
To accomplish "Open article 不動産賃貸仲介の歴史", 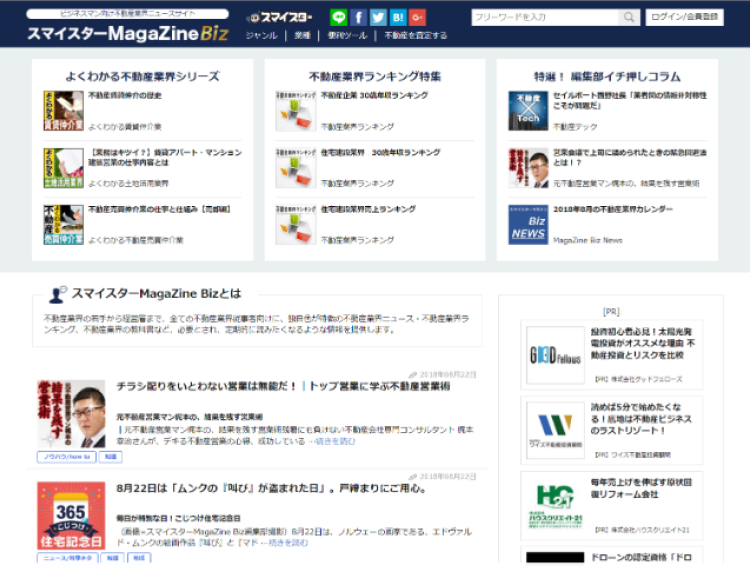I will coord(124,95).
